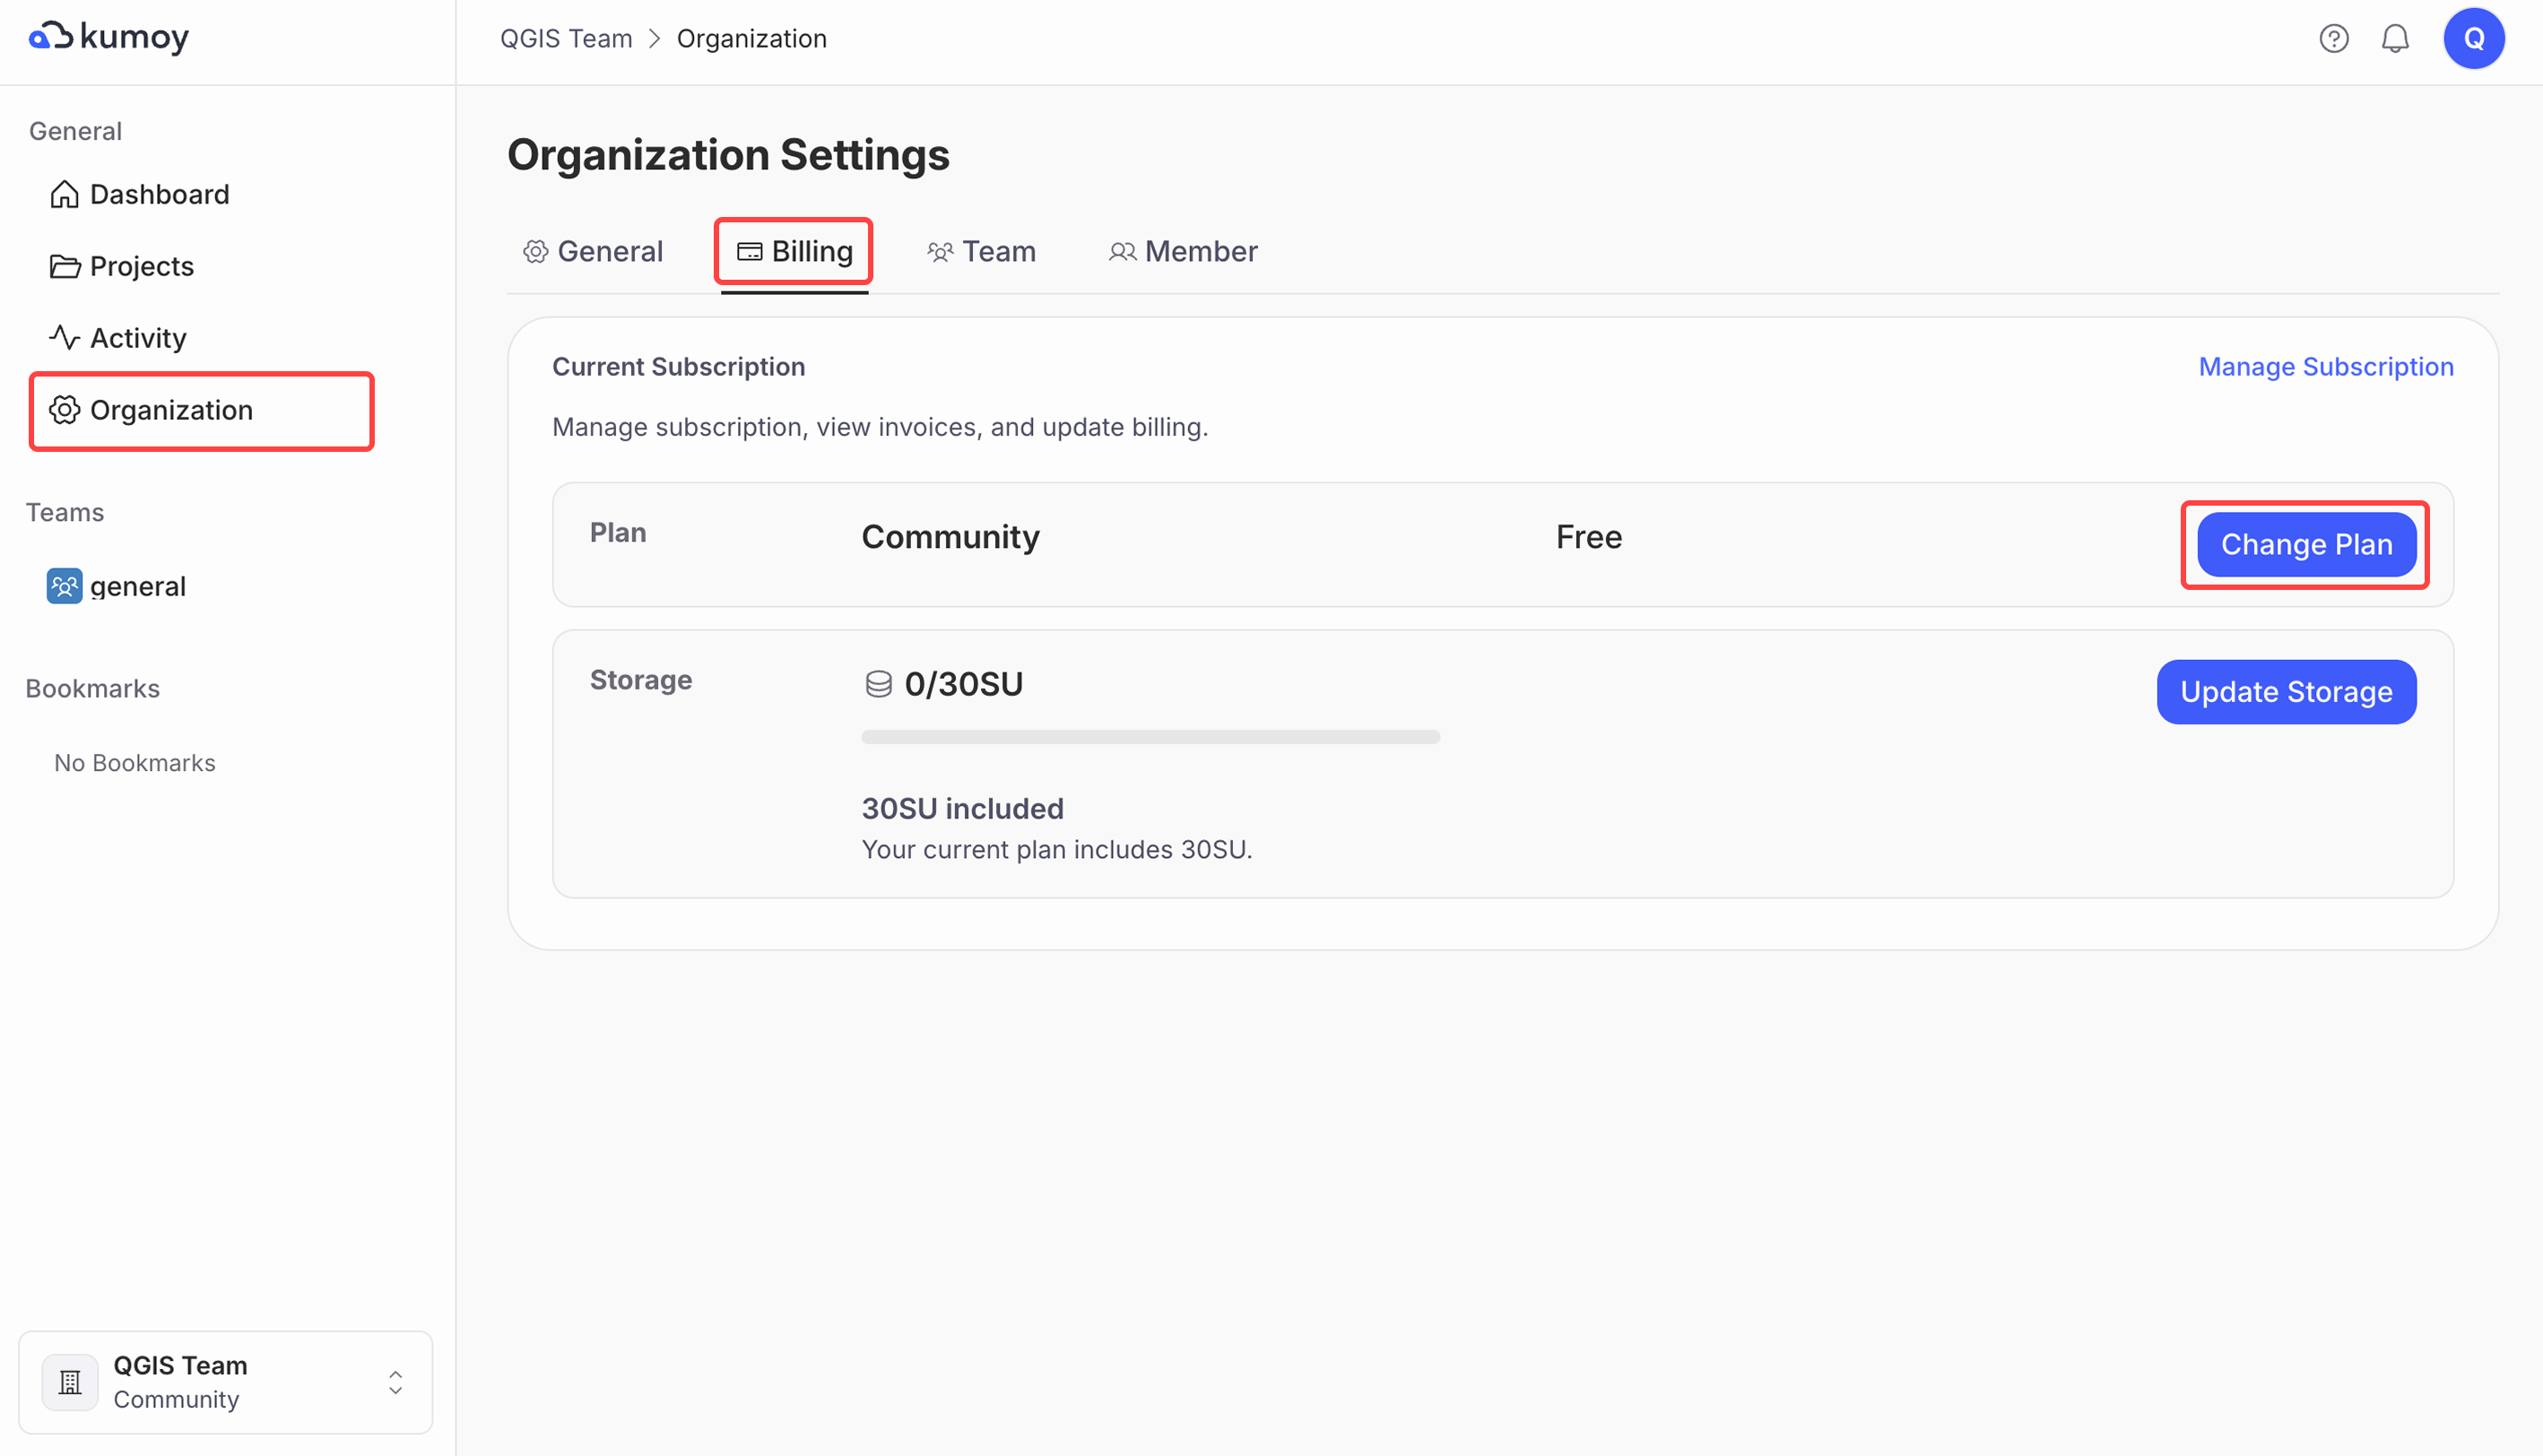
Task: Click the storage usage progress bar
Action: (x=1150, y=737)
